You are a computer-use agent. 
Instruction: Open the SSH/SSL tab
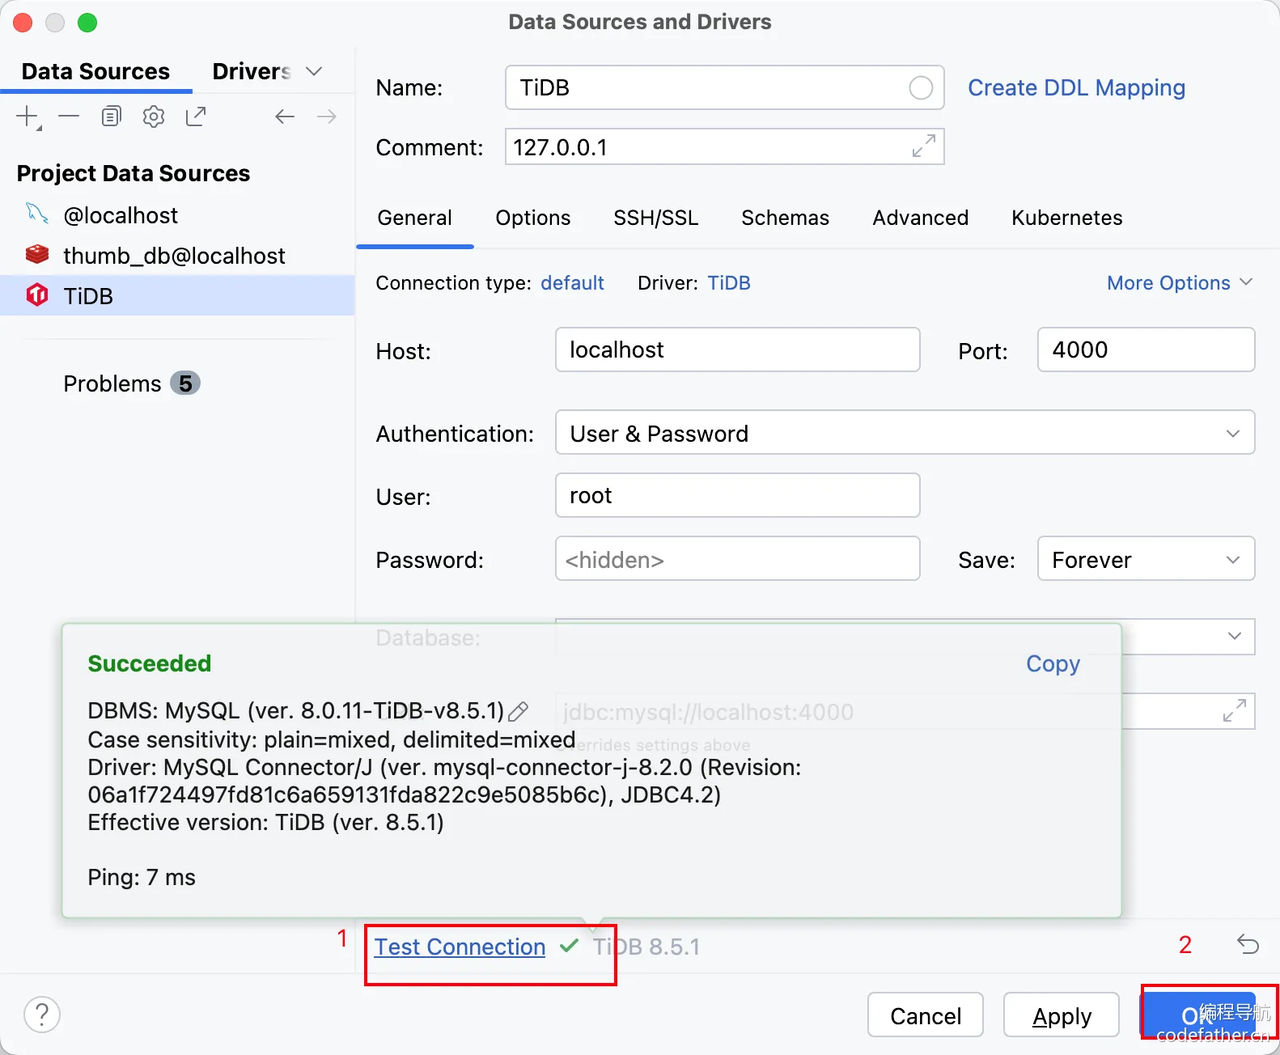(x=656, y=218)
